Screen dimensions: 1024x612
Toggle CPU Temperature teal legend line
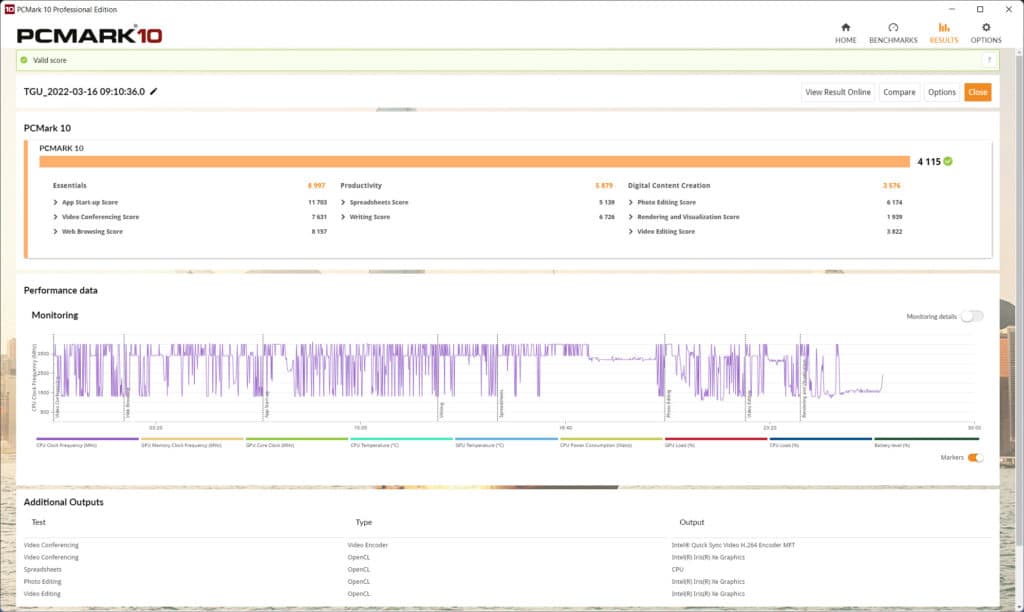(x=401, y=439)
